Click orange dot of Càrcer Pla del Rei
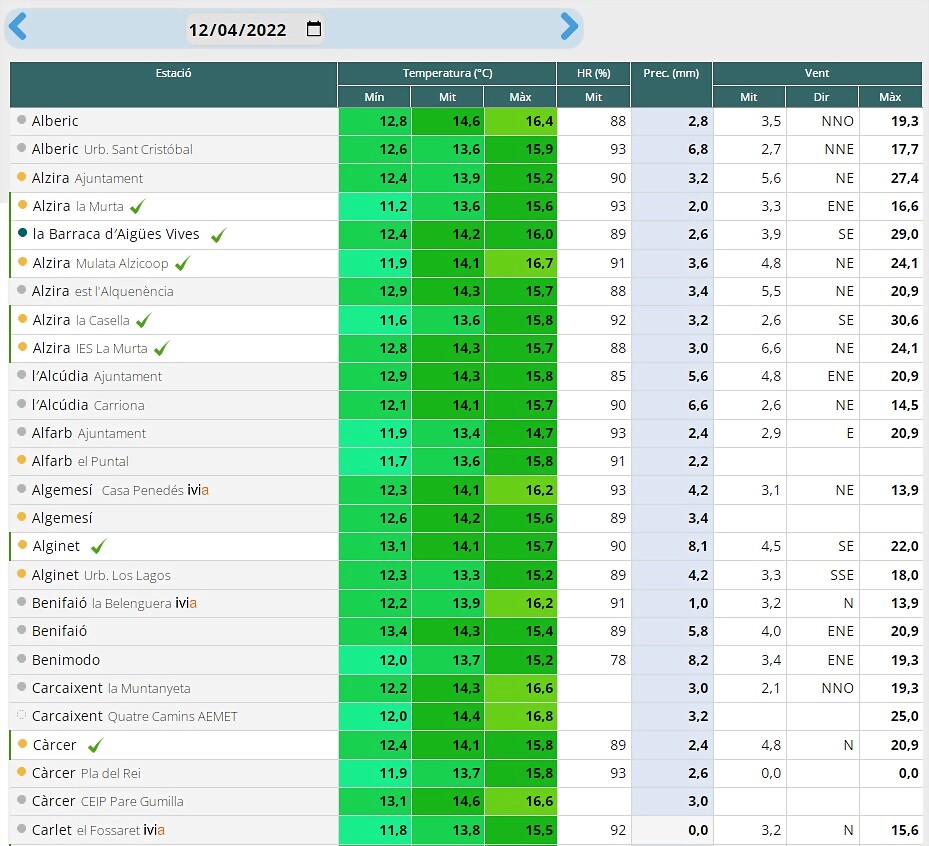This screenshot has width=929, height=846. tap(22, 771)
